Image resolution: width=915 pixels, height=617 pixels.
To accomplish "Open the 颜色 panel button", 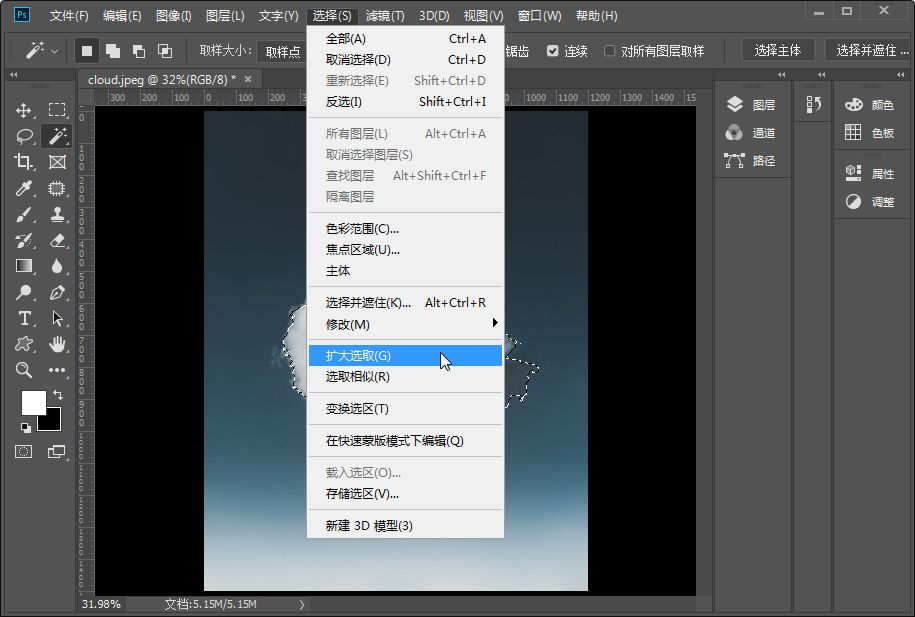I will pos(871,105).
